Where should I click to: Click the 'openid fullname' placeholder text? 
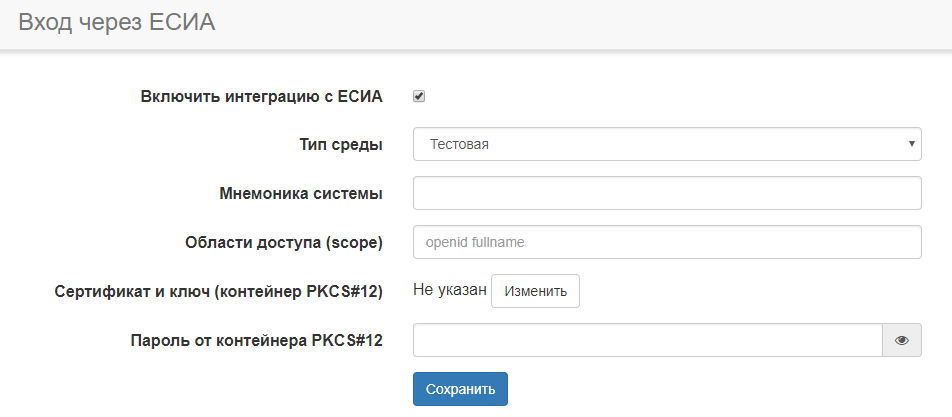pos(475,242)
